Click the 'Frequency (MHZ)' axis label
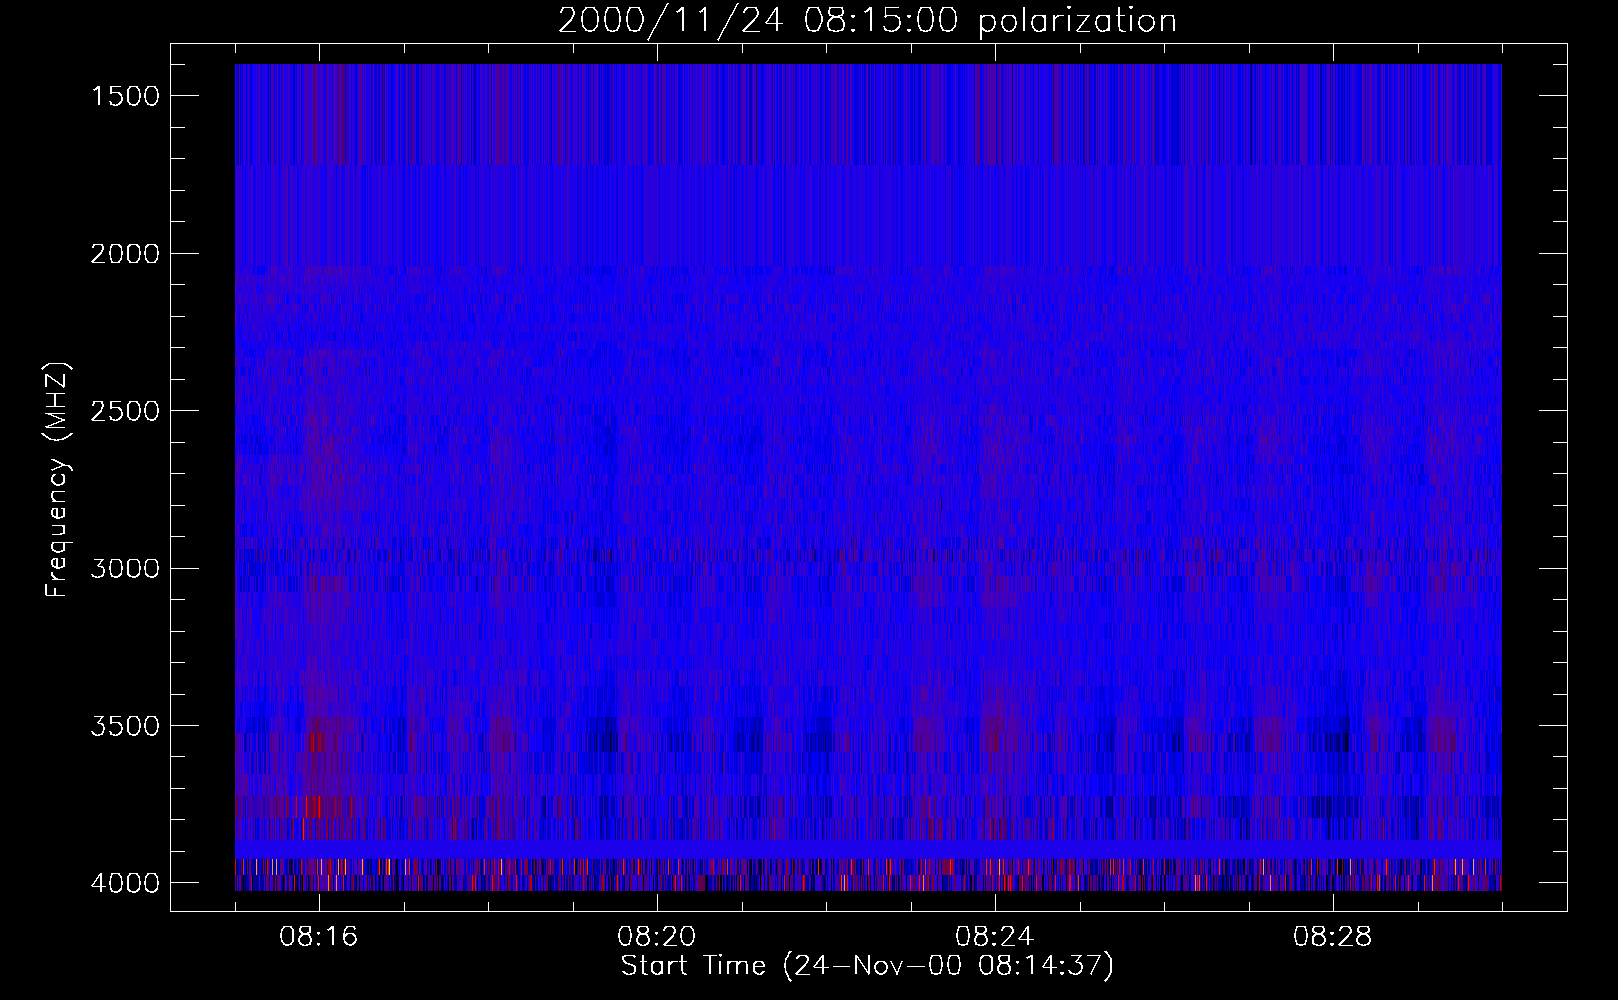Screen dimensions: 1618x1000 pyautogui.click(x=57, y=480)
